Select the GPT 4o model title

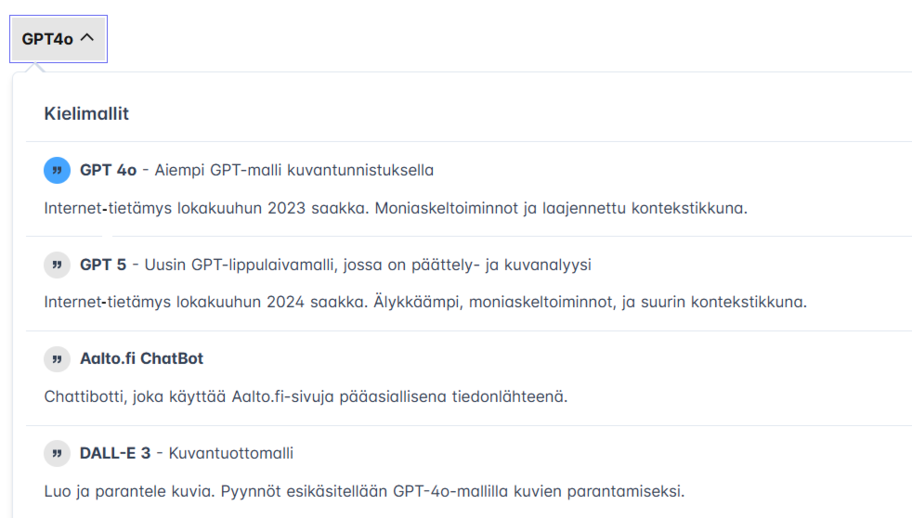[108, 170]
